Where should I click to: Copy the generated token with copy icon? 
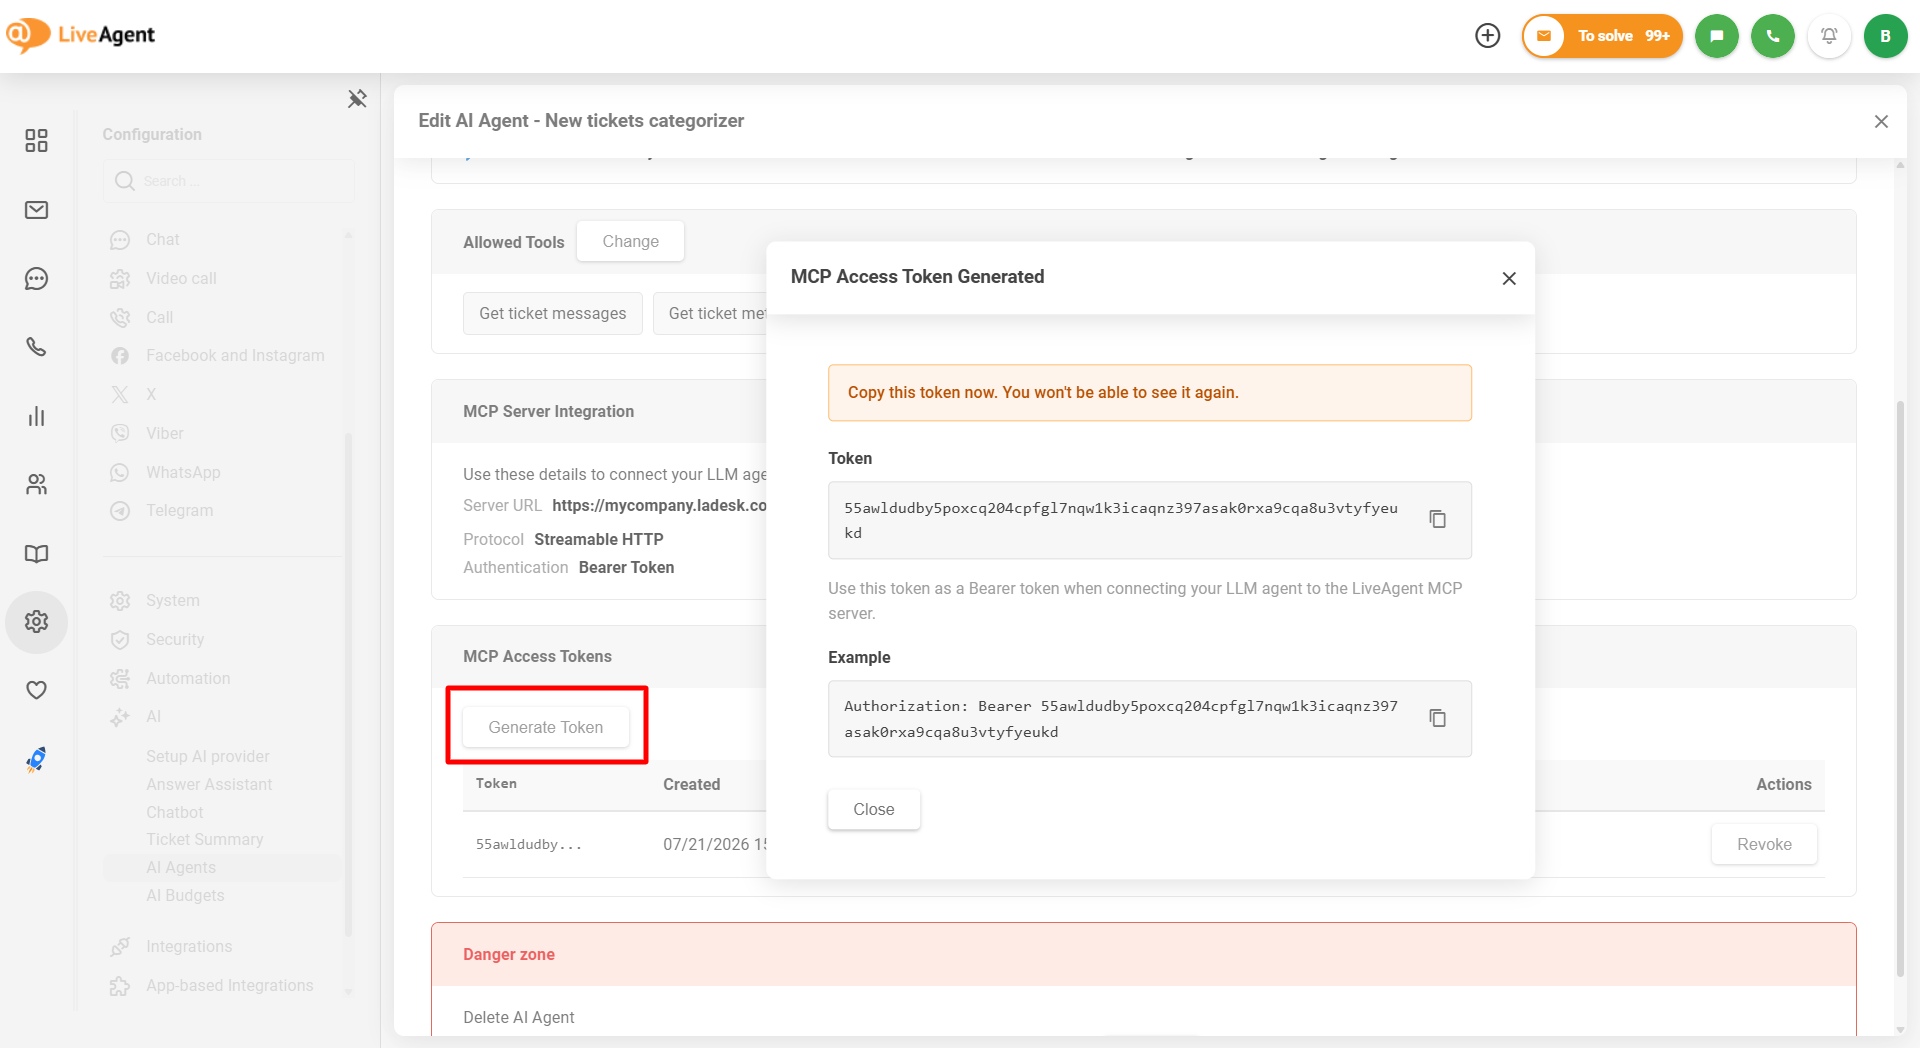(1437, 519)
